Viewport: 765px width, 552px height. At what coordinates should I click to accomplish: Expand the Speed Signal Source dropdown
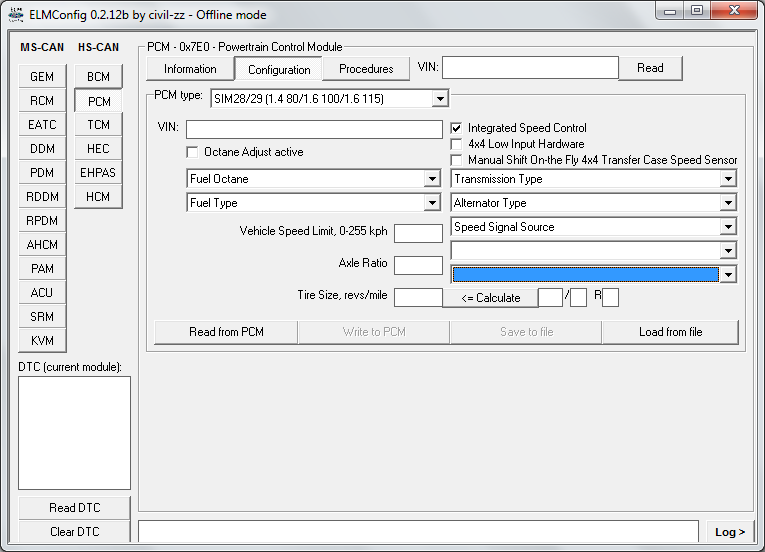tap(728, 227)
